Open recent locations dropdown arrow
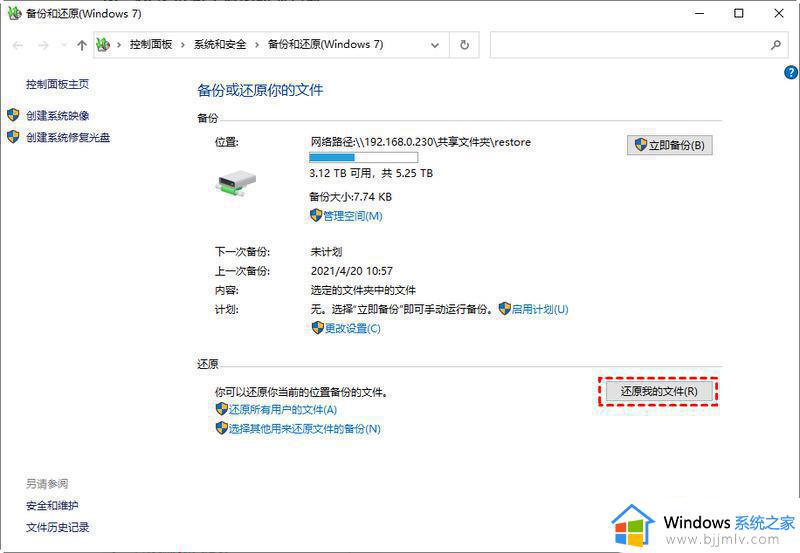Image resolution: width=800 pixels, height=553 pixels. [64, 45]
